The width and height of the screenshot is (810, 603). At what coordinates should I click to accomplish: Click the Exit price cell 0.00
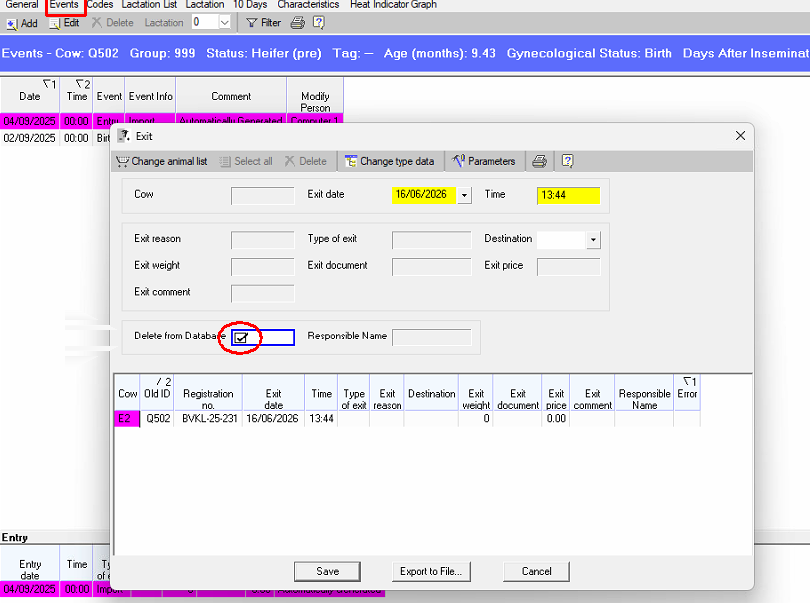556,419
